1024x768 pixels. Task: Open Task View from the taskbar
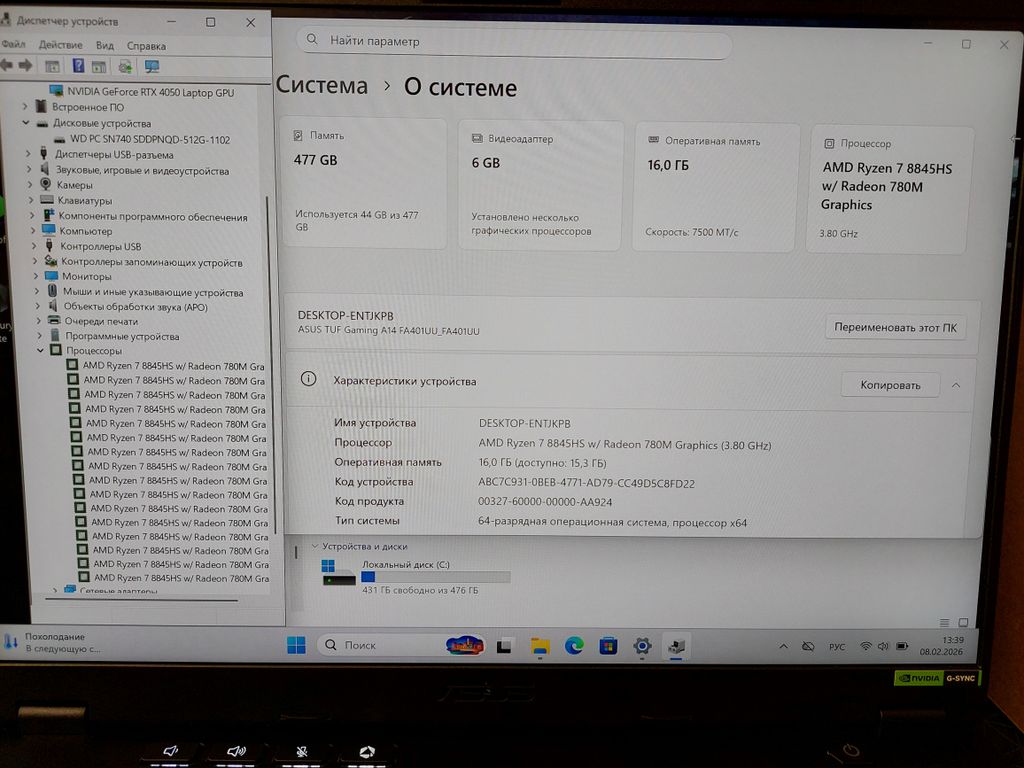(506, 646)
